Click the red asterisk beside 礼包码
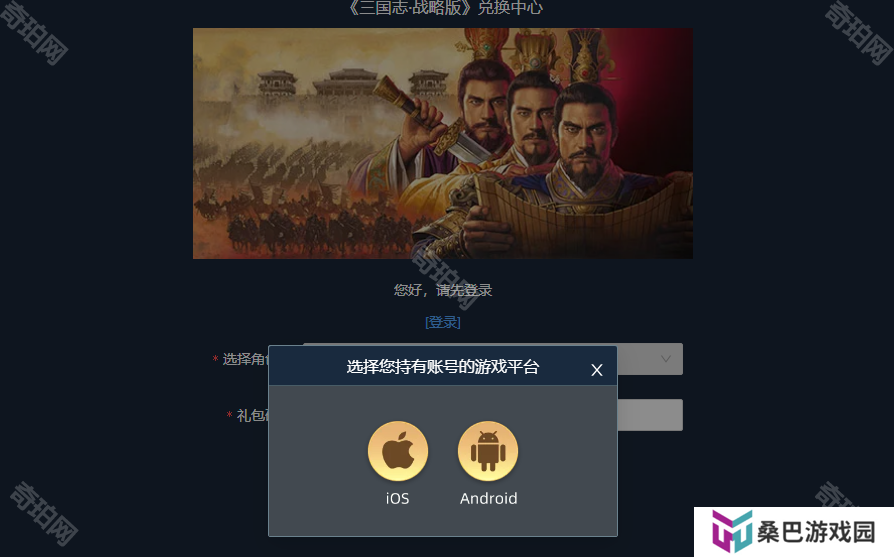 tap(229, 414)
